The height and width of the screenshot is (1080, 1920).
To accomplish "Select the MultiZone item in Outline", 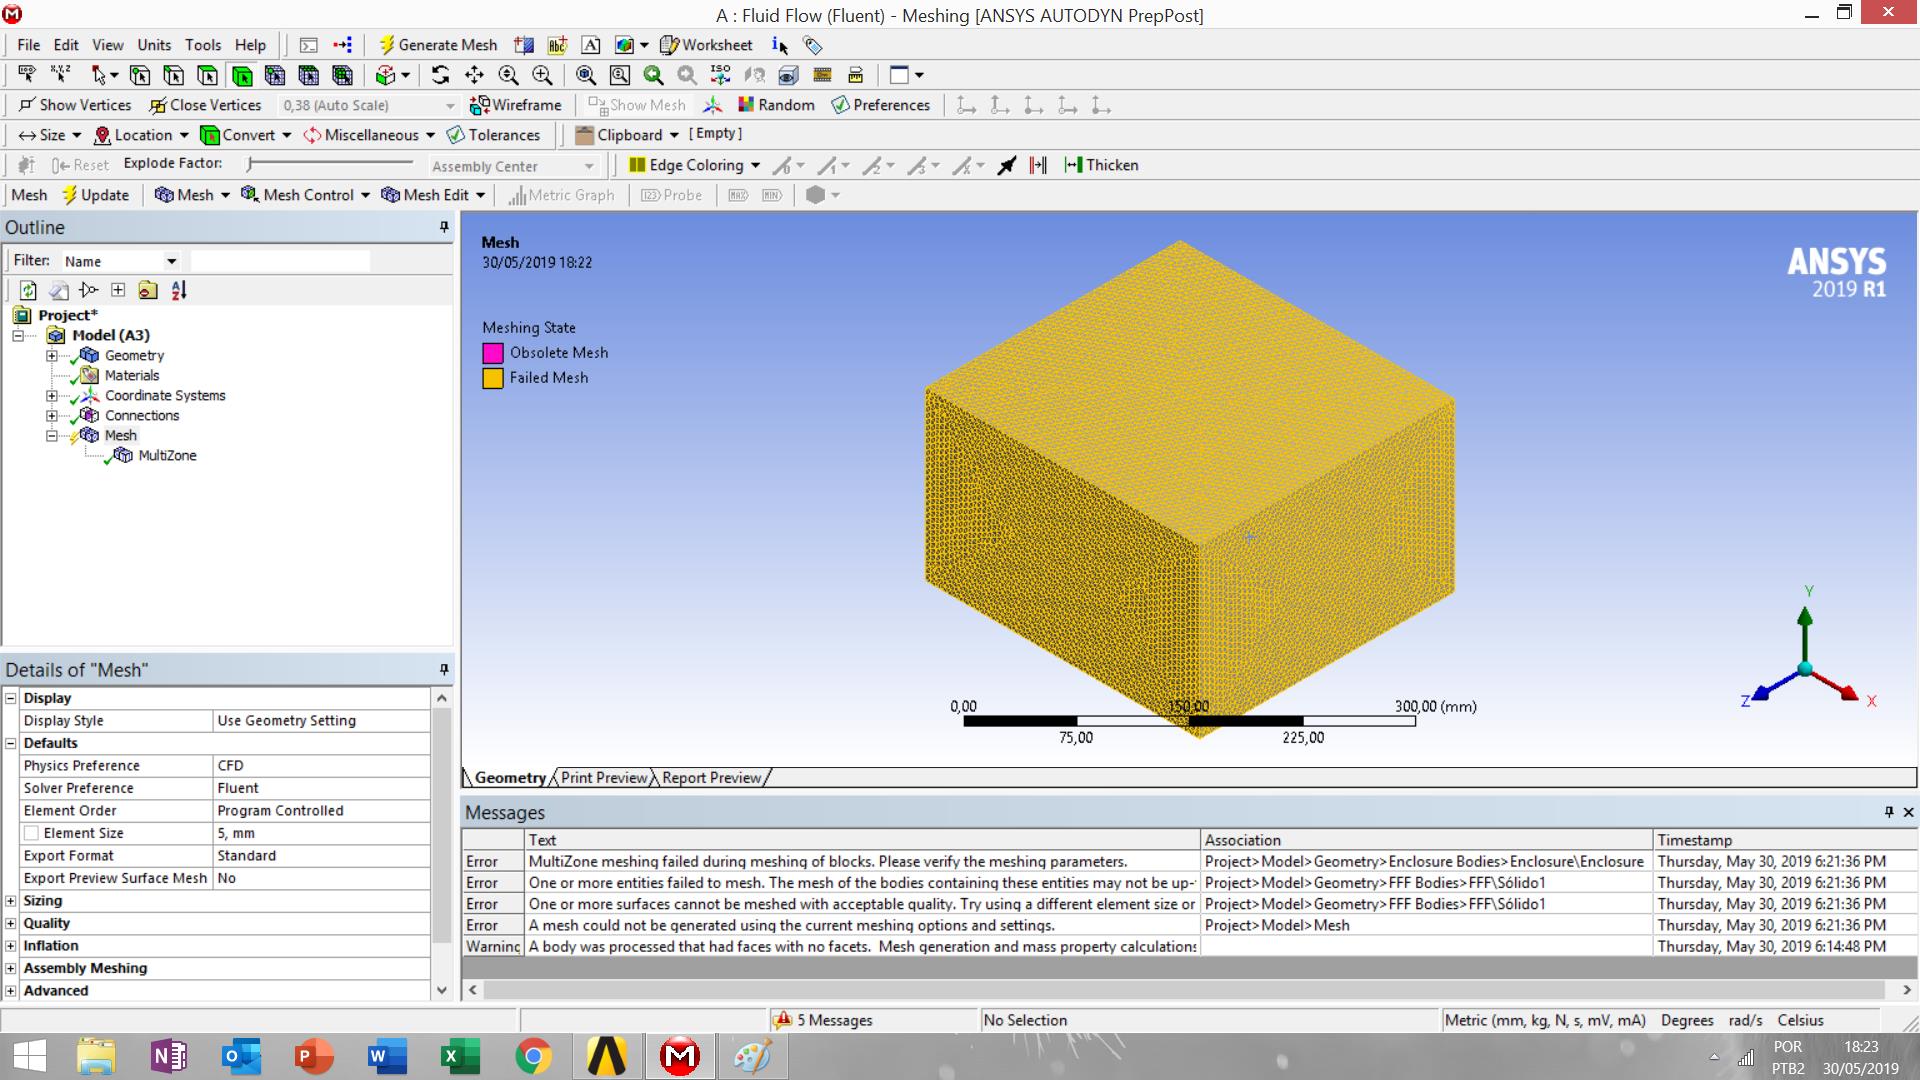I will (167, 455).
